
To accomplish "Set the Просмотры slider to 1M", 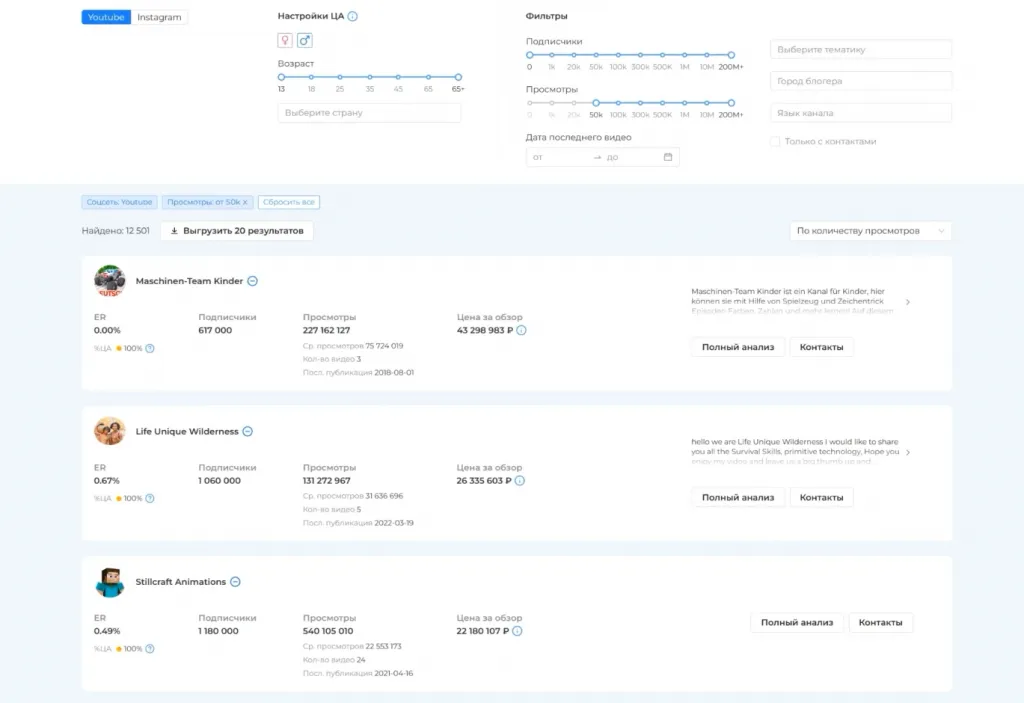I will coord(684,103).
